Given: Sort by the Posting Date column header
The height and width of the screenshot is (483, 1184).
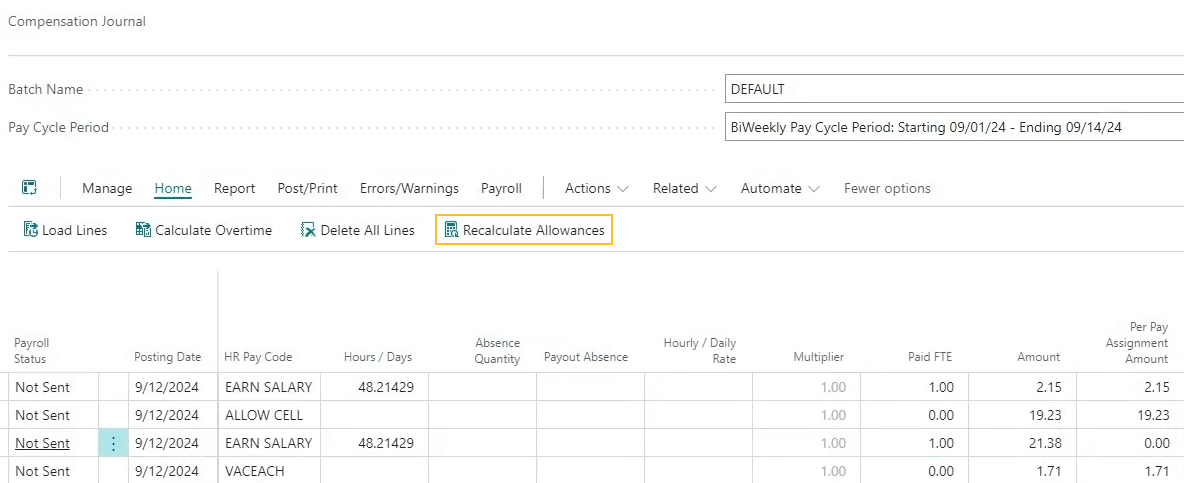Looking at the screenshot, I should 167,357.
